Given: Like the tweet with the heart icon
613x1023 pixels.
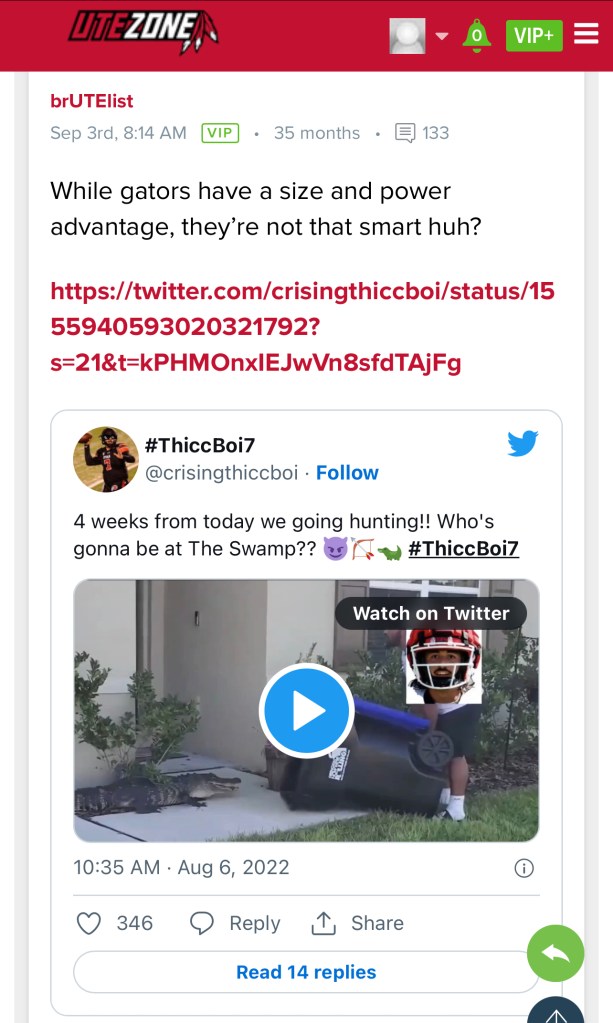Looking at the screenshot, I should click(90, 923).
